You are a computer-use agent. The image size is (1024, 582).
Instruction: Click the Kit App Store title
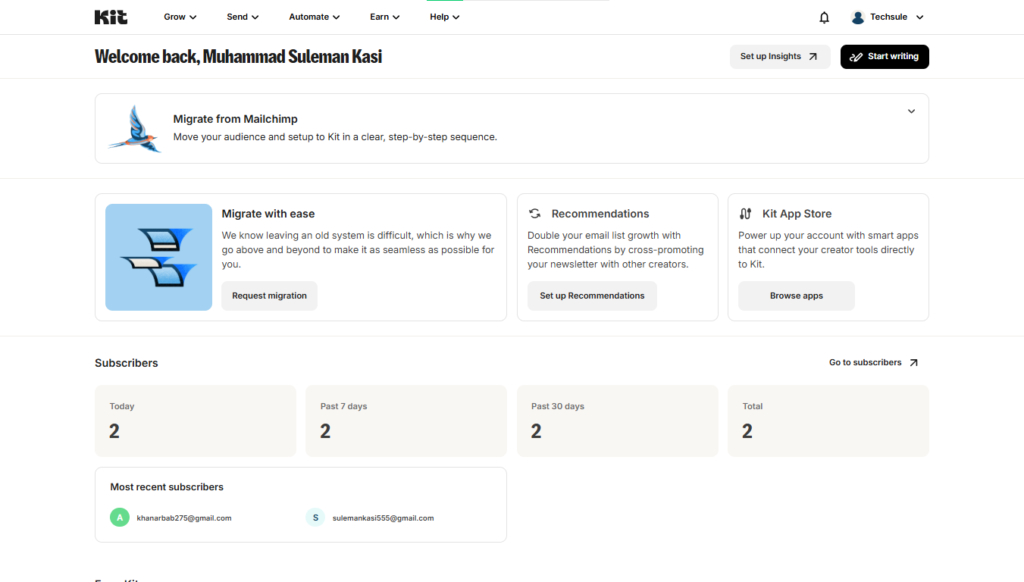point(797,214)
